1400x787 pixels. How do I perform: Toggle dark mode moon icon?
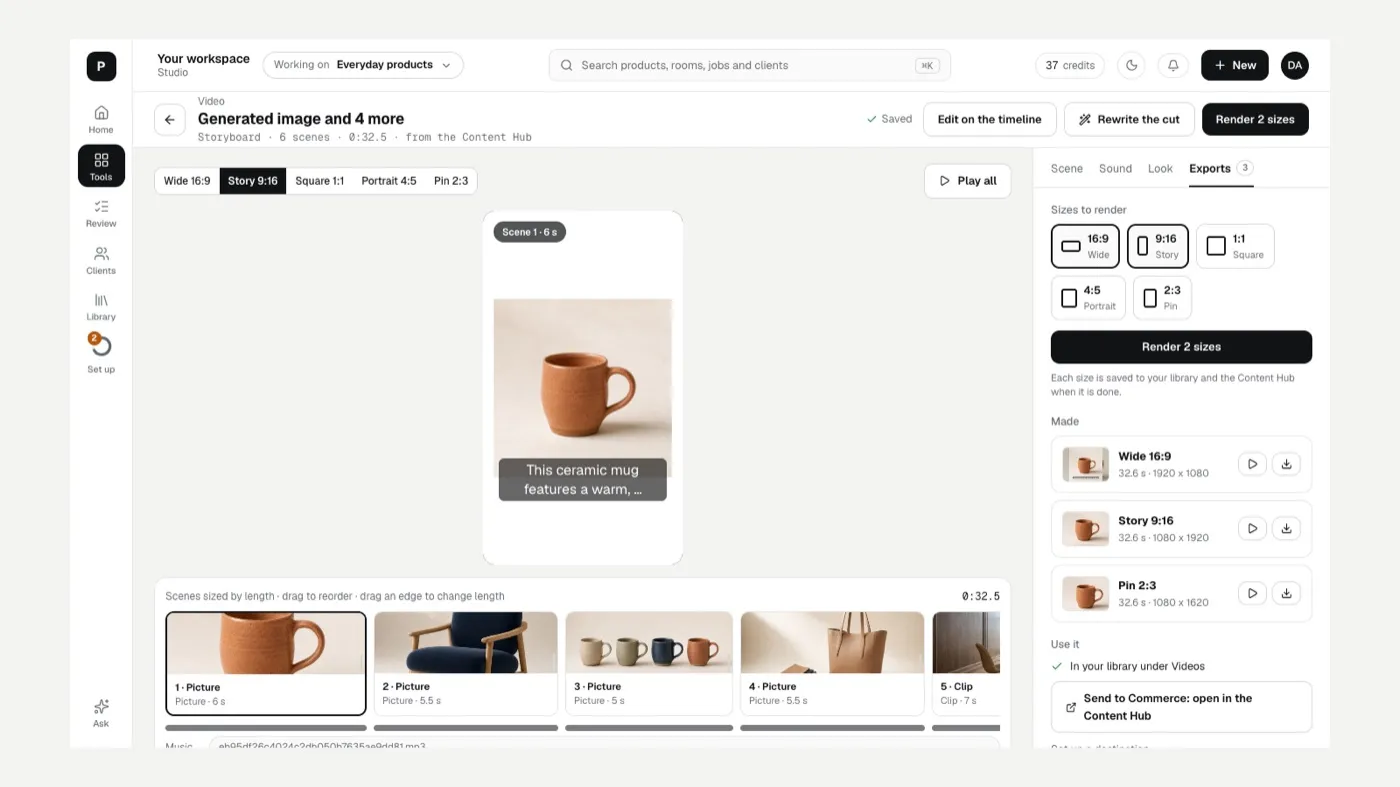1132,65
